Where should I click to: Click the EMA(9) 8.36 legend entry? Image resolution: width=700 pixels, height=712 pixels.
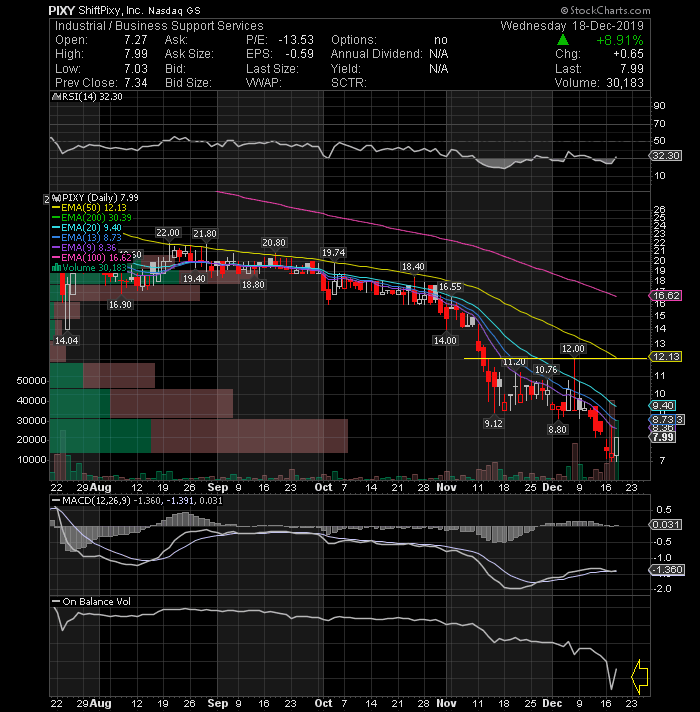pos(89,247)
